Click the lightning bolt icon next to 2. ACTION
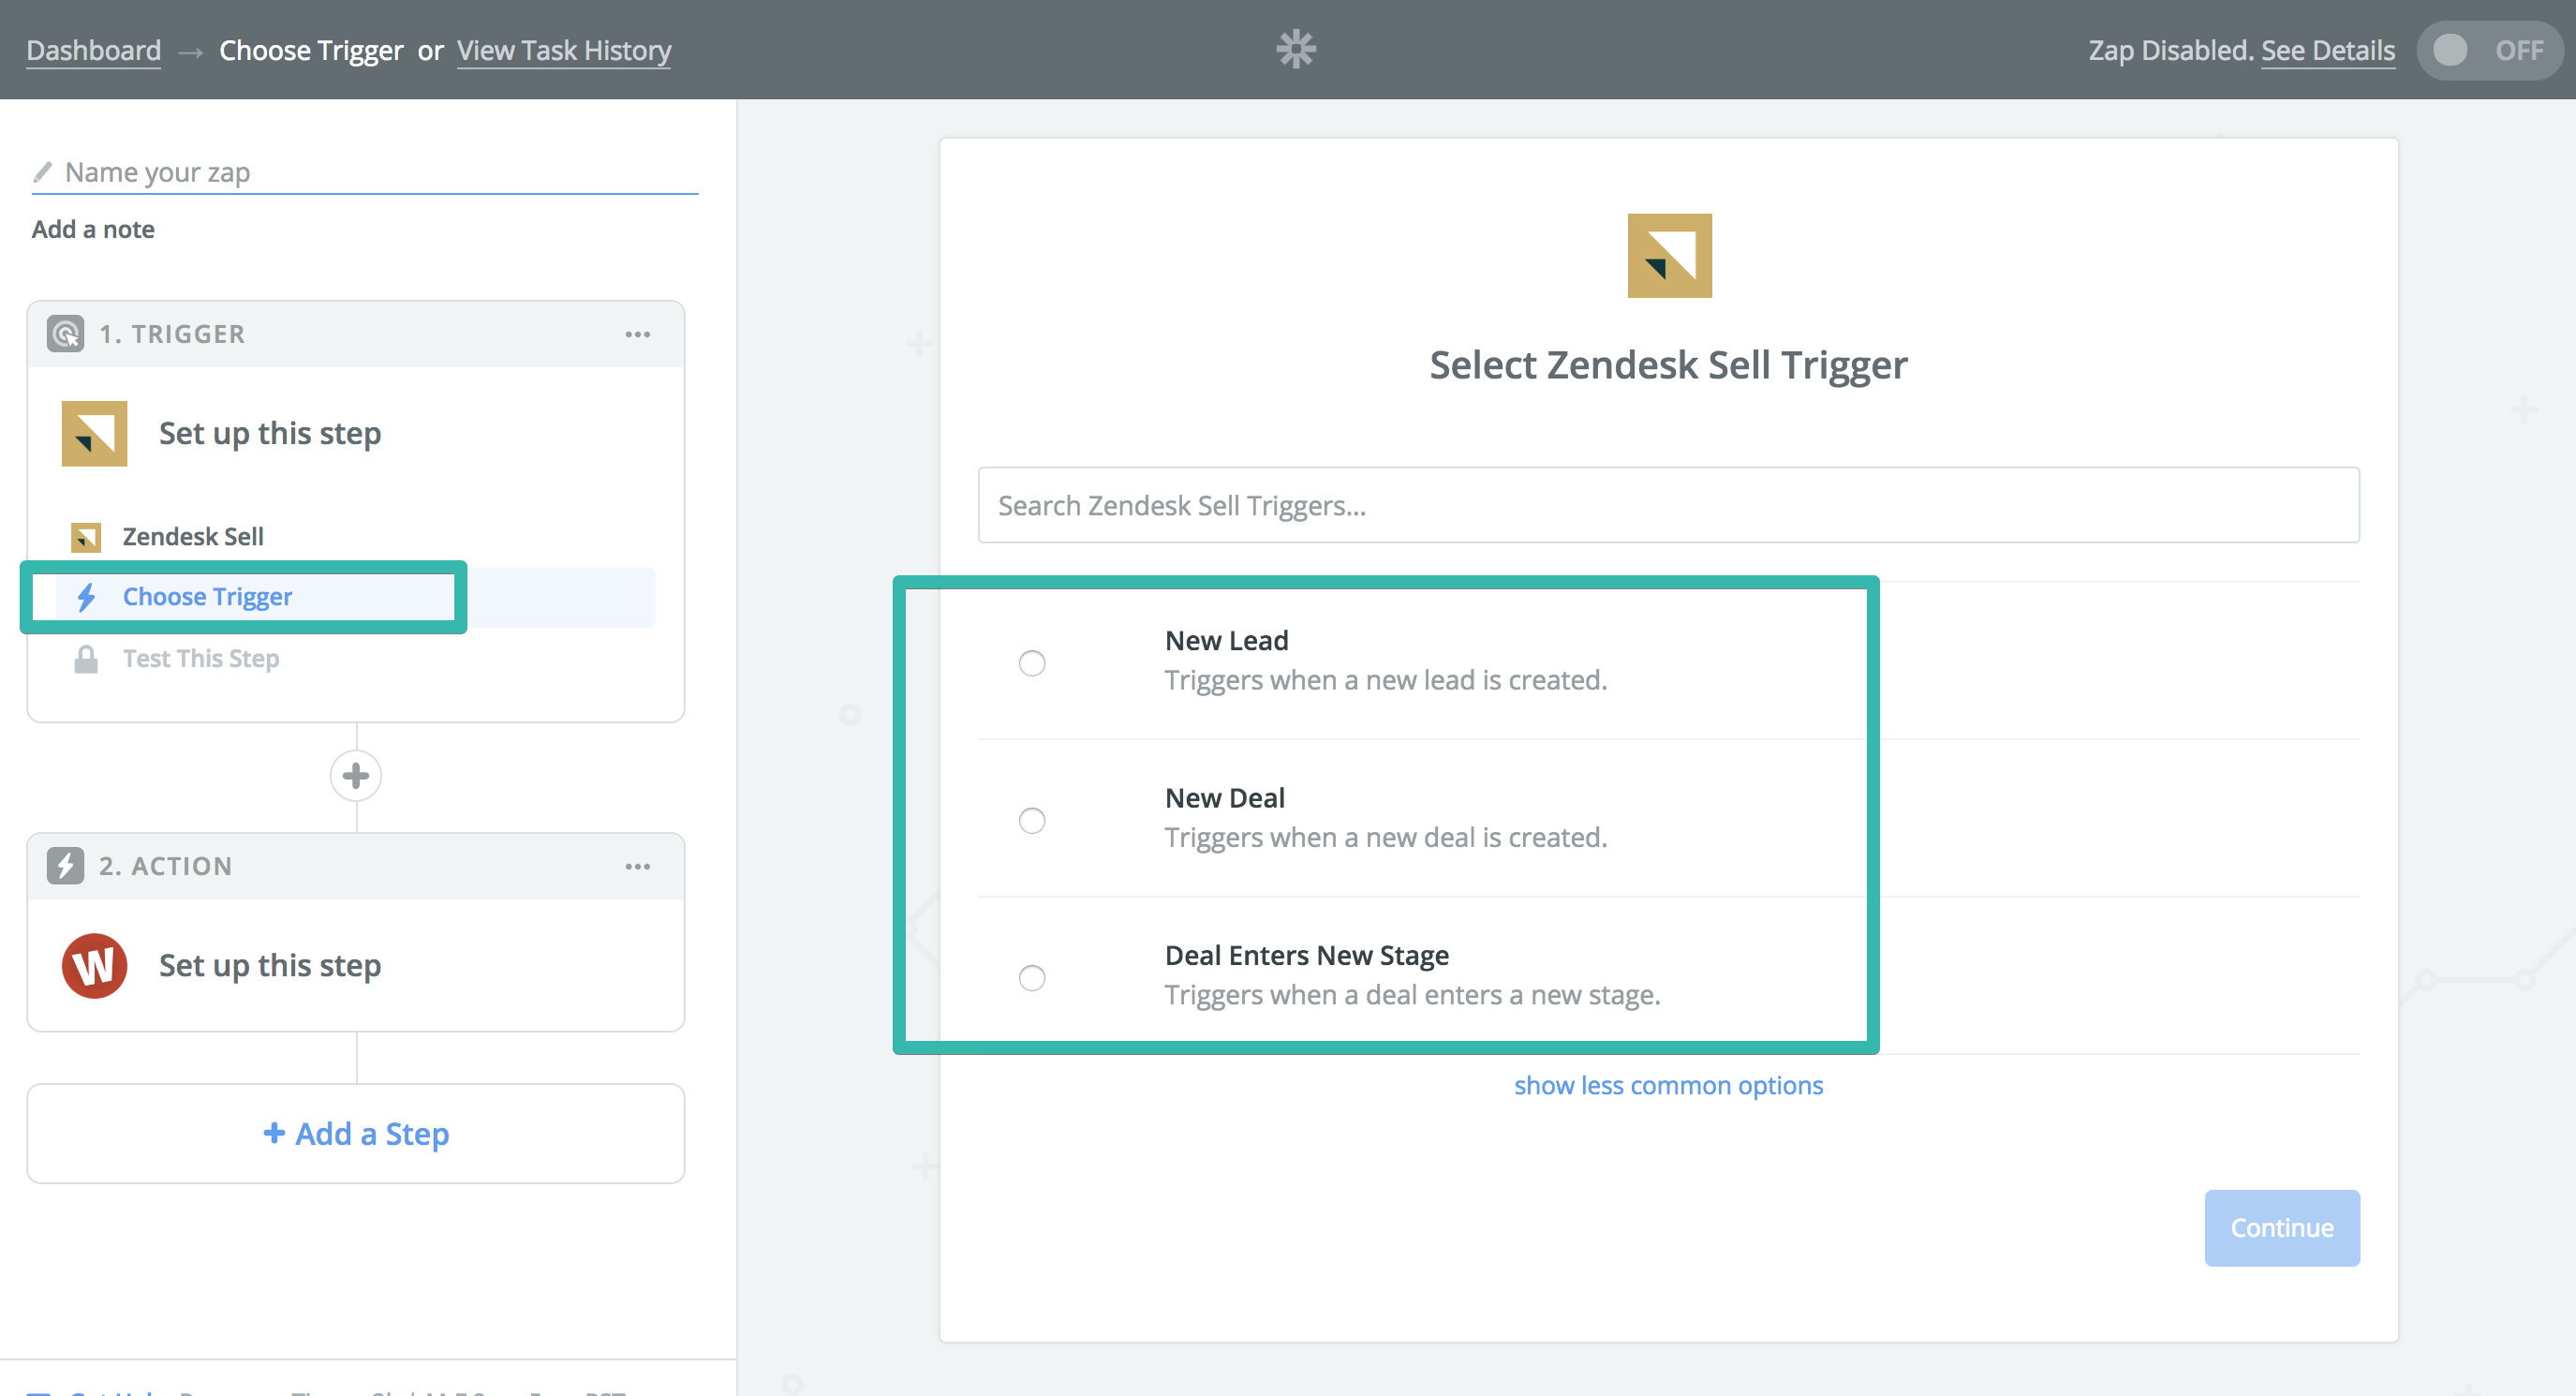 click(x=65, y=865)
